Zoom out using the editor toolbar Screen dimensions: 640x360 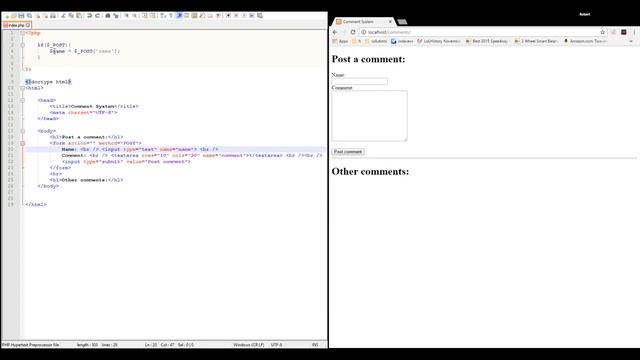pos(135,16)
